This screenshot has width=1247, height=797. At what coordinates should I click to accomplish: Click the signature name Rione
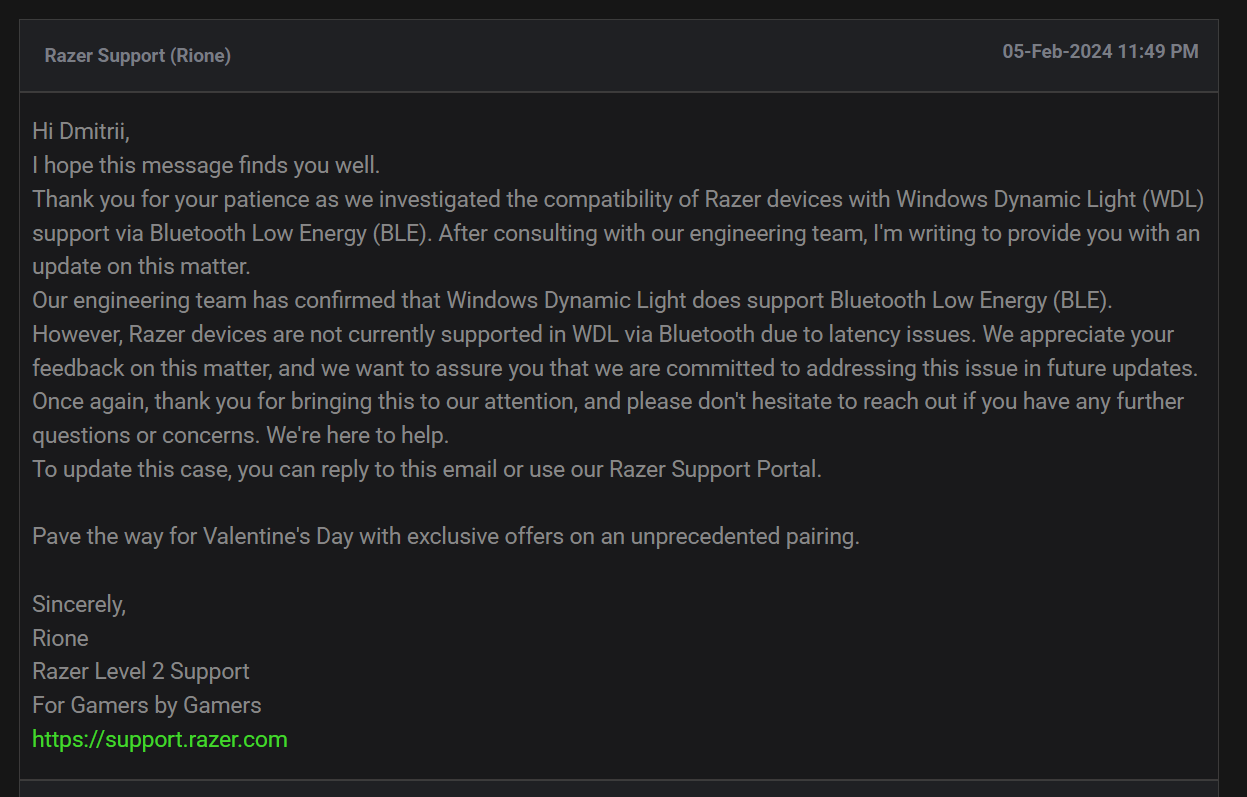[x=60, y=638]
